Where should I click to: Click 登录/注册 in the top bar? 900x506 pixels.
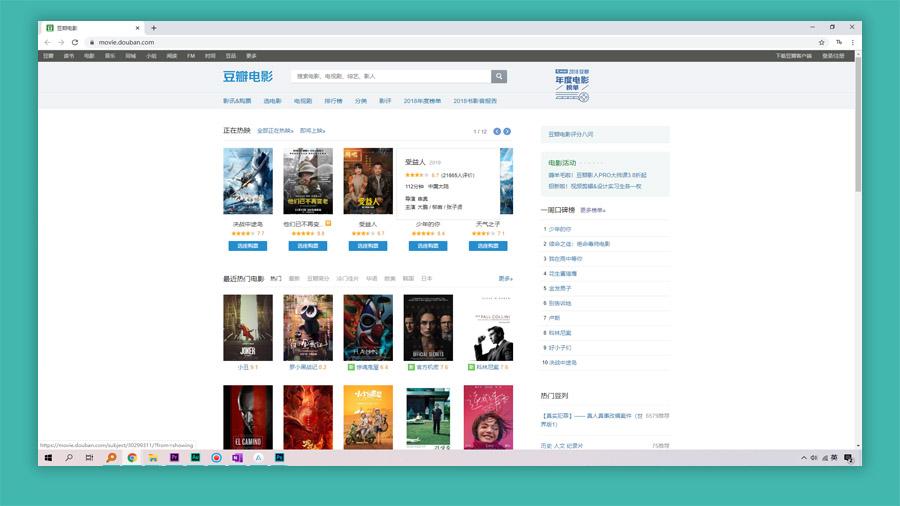833,56
